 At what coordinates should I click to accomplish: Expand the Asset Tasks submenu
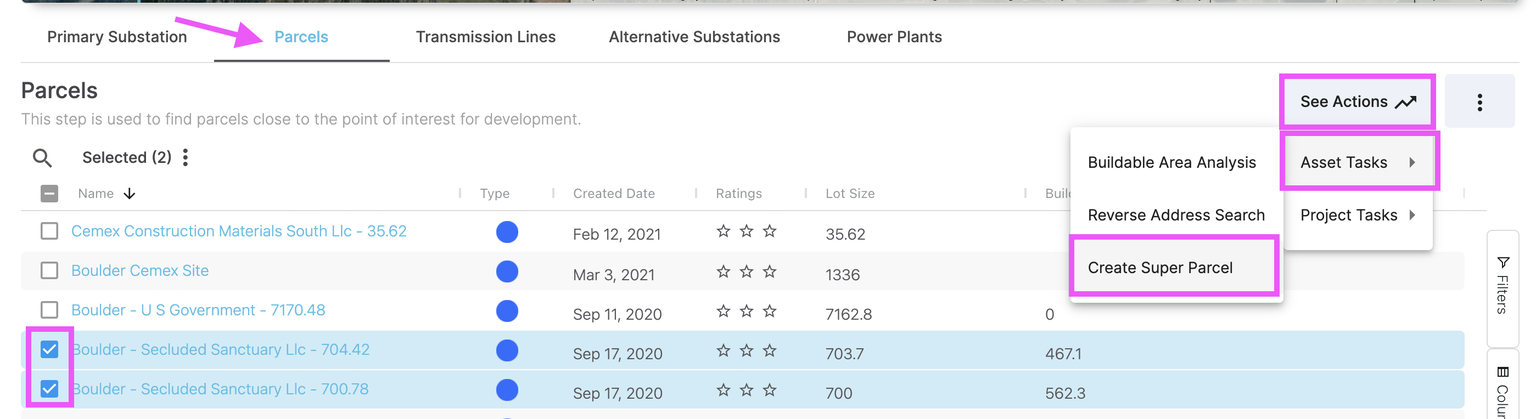1358,162
